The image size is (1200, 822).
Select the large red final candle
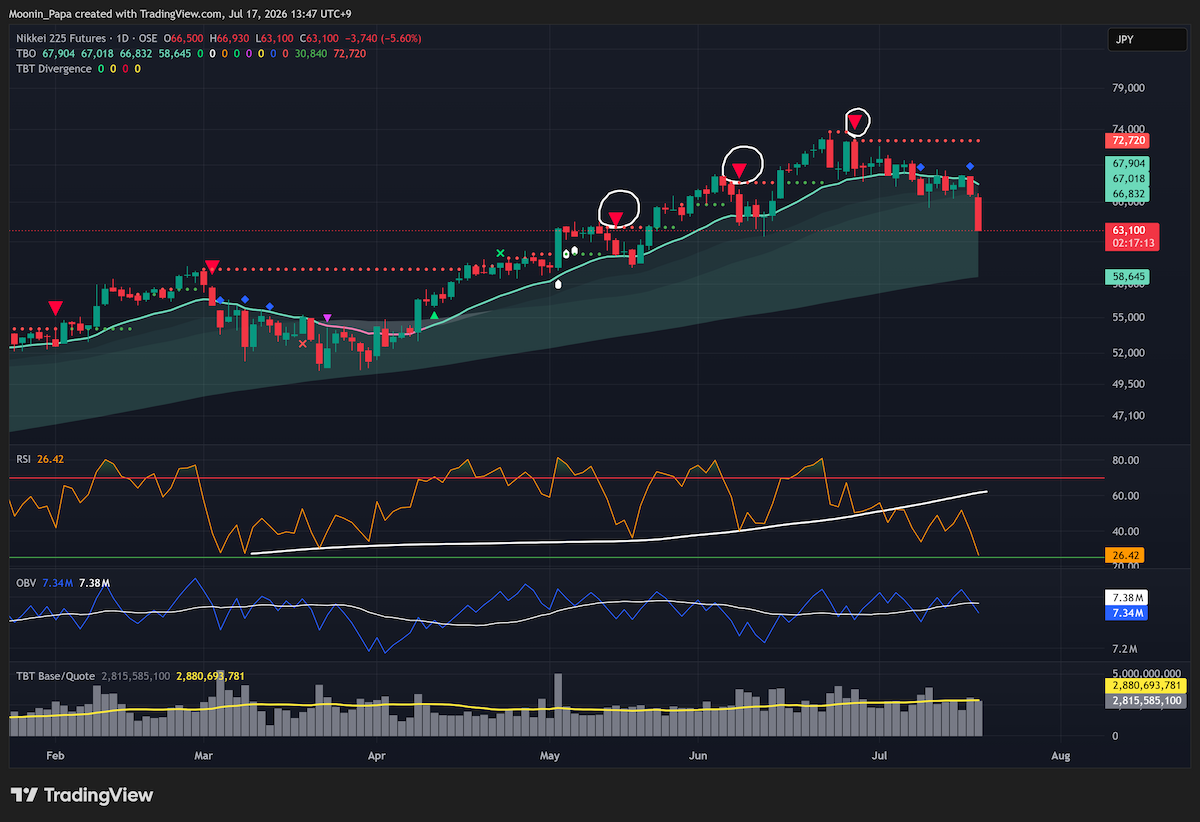pos(978,214)
